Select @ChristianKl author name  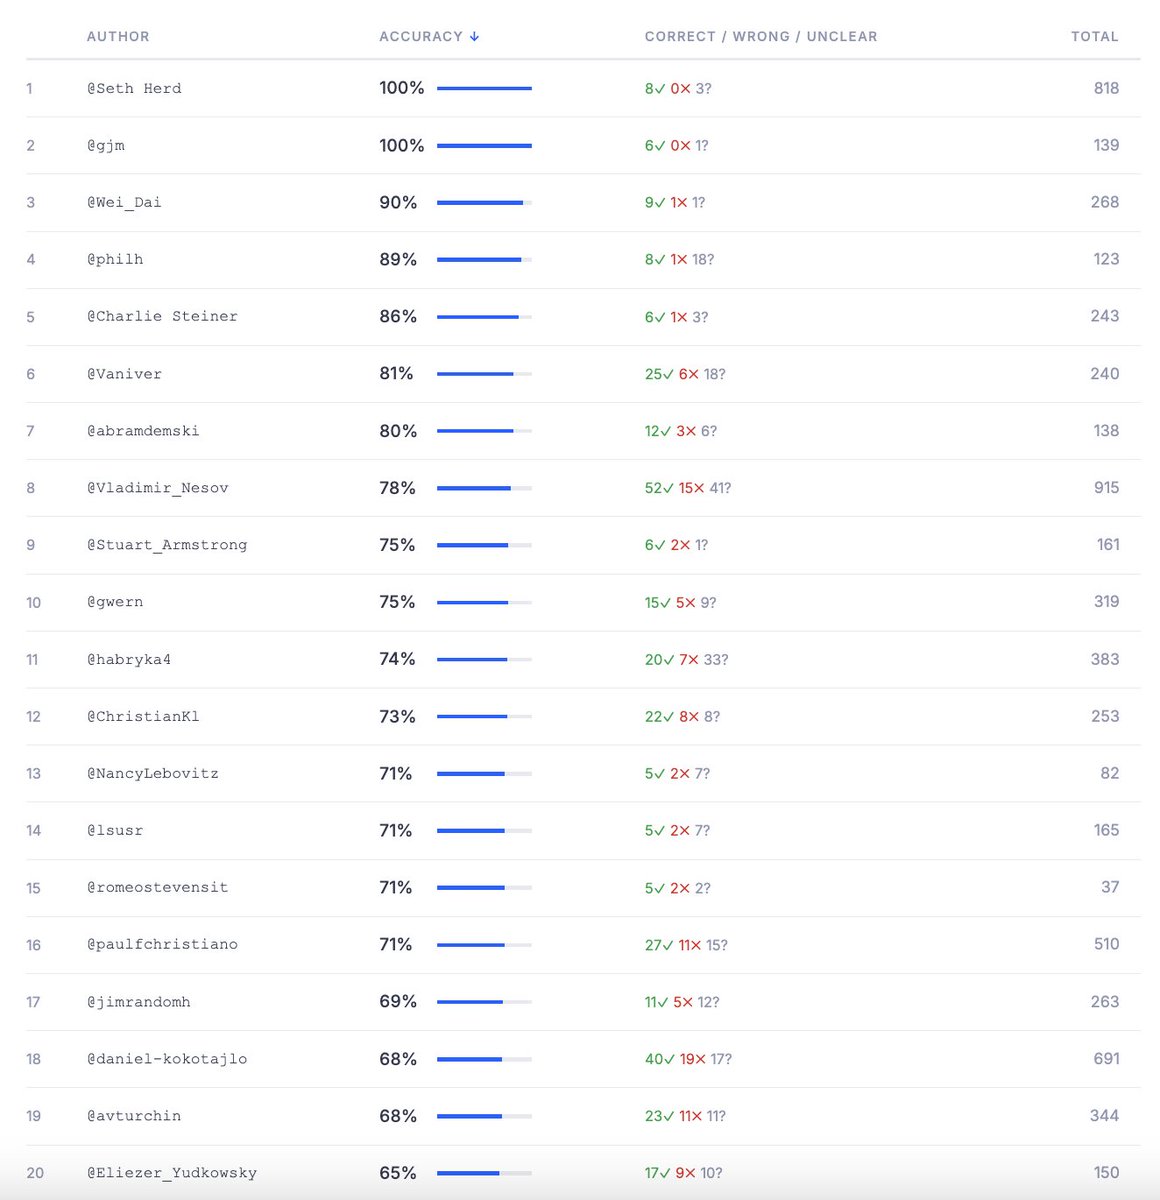pyautogui.click(x=143, y=716)
